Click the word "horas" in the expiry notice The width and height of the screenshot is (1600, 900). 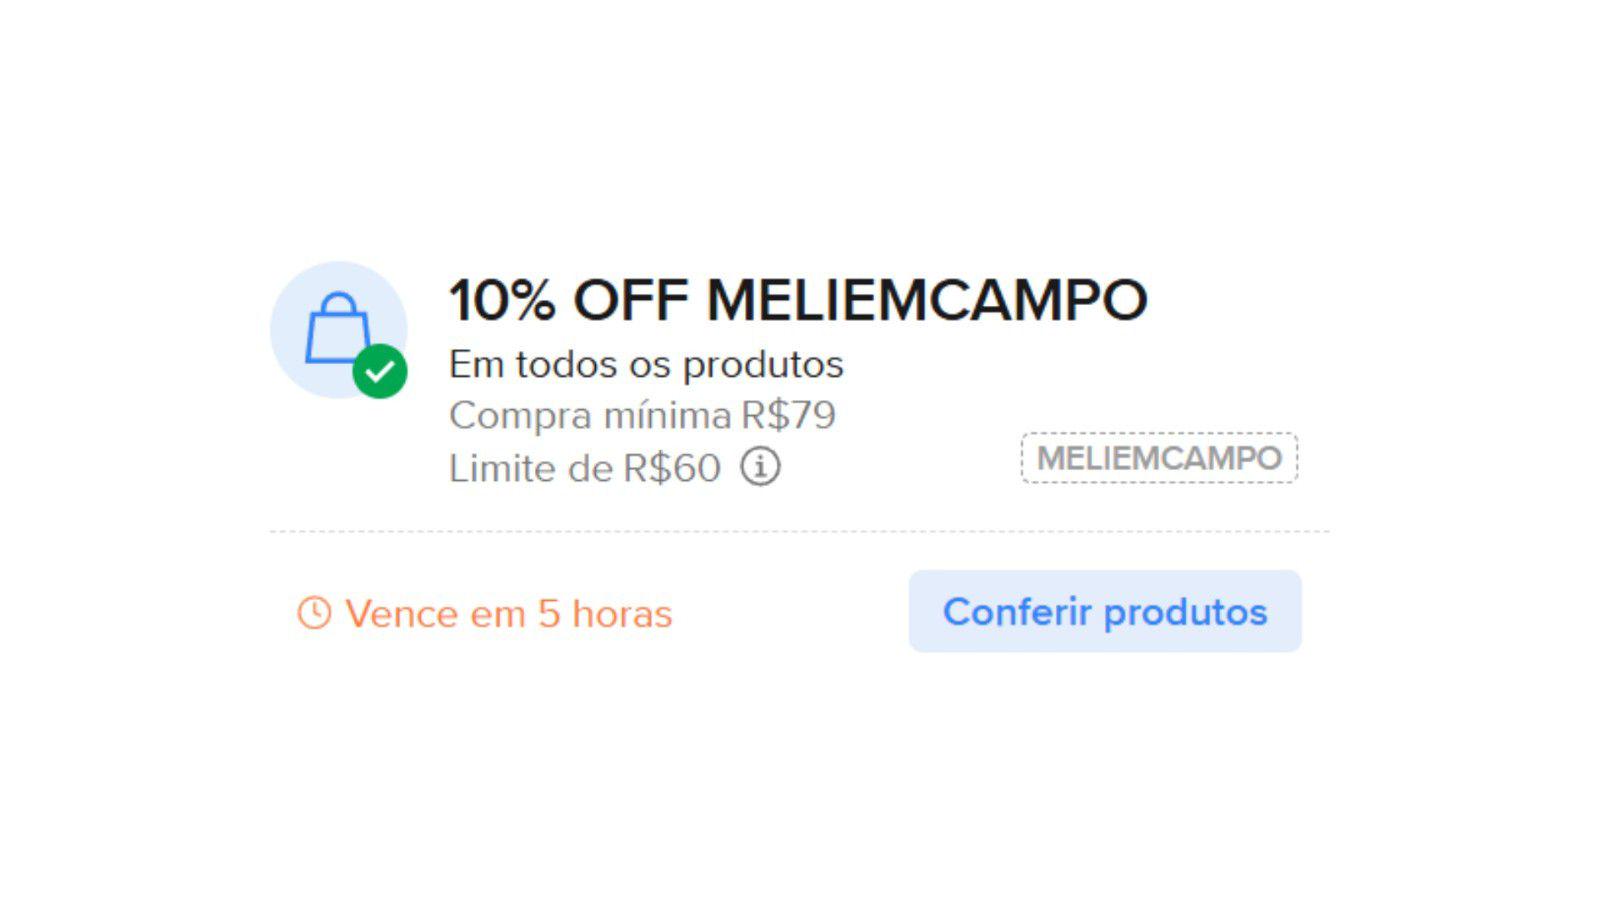point(622,613)
